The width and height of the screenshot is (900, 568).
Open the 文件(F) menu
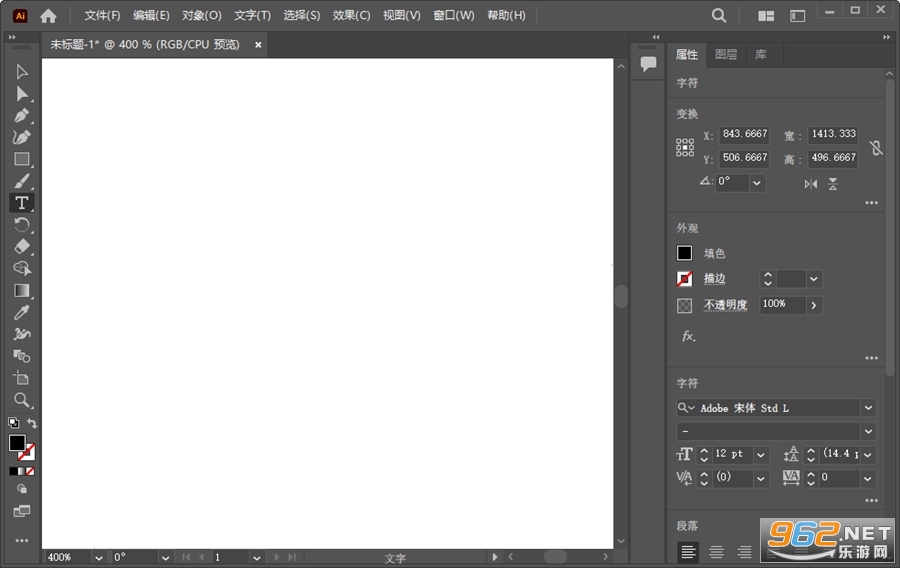point(102,15)
